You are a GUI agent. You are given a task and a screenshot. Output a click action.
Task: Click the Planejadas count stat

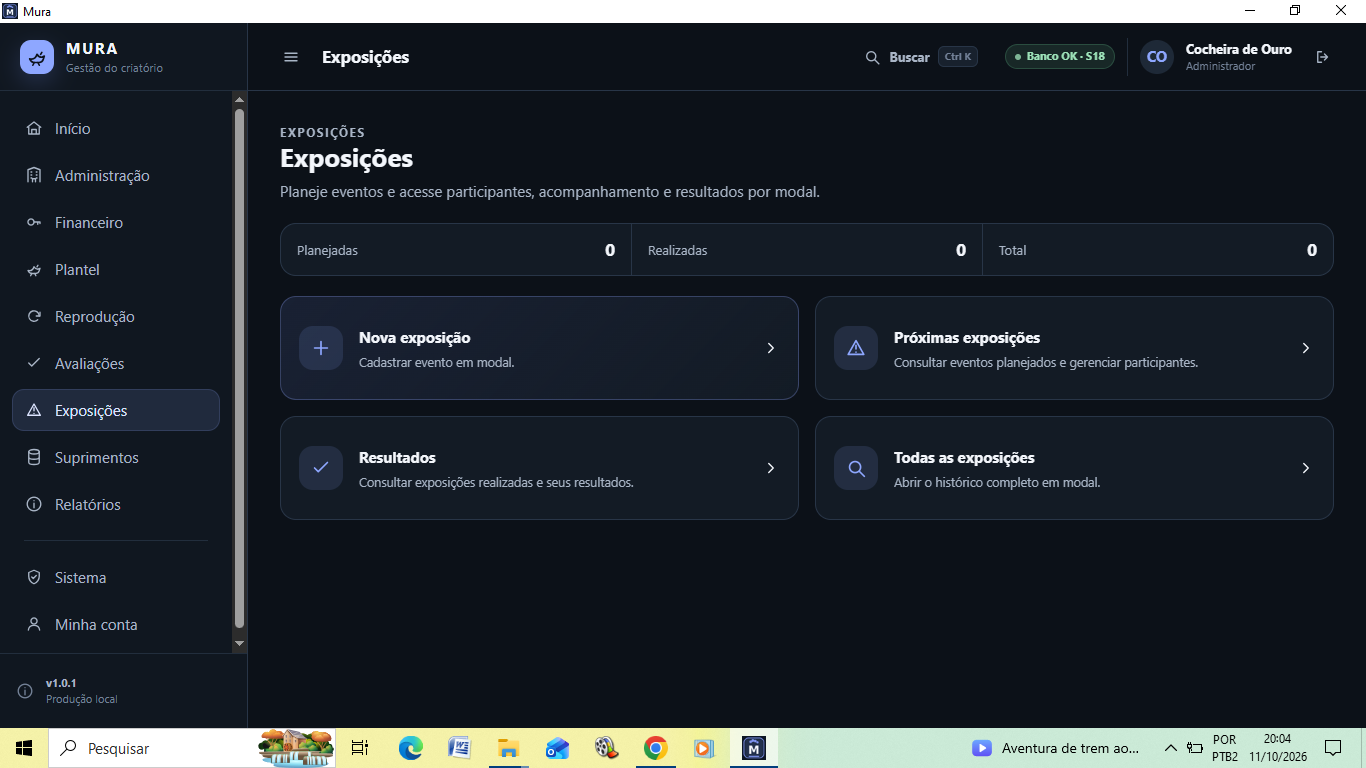pos(456,250)
